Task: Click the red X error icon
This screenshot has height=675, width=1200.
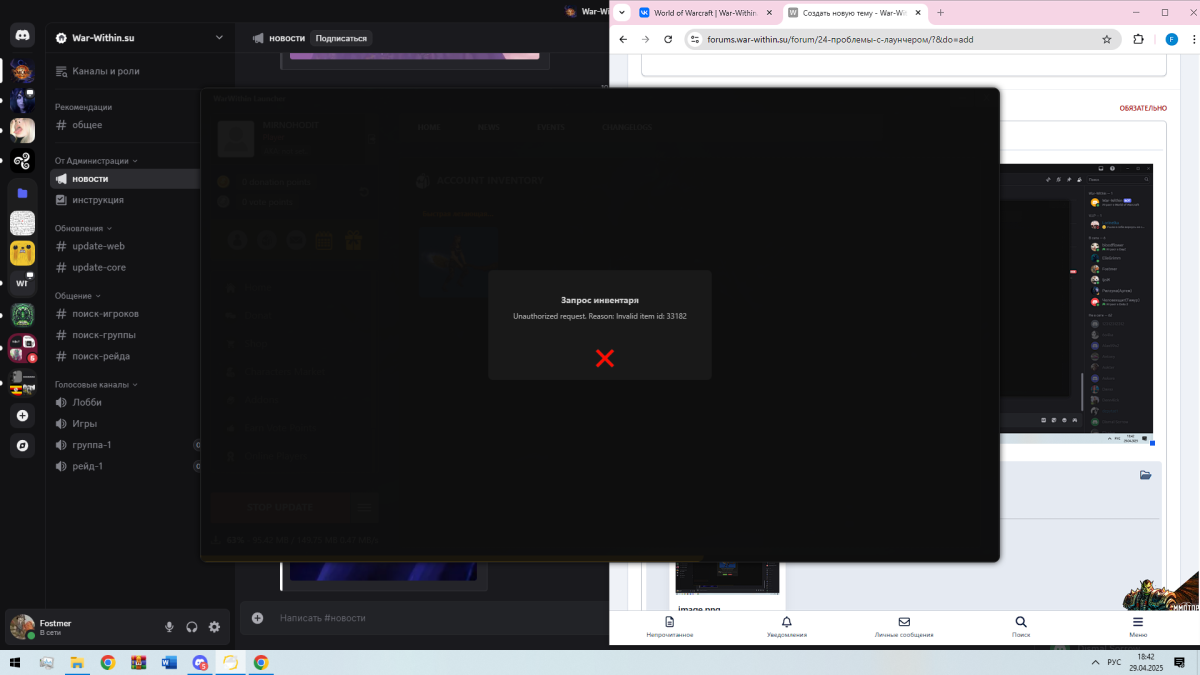Action: [x=605, y=358]
